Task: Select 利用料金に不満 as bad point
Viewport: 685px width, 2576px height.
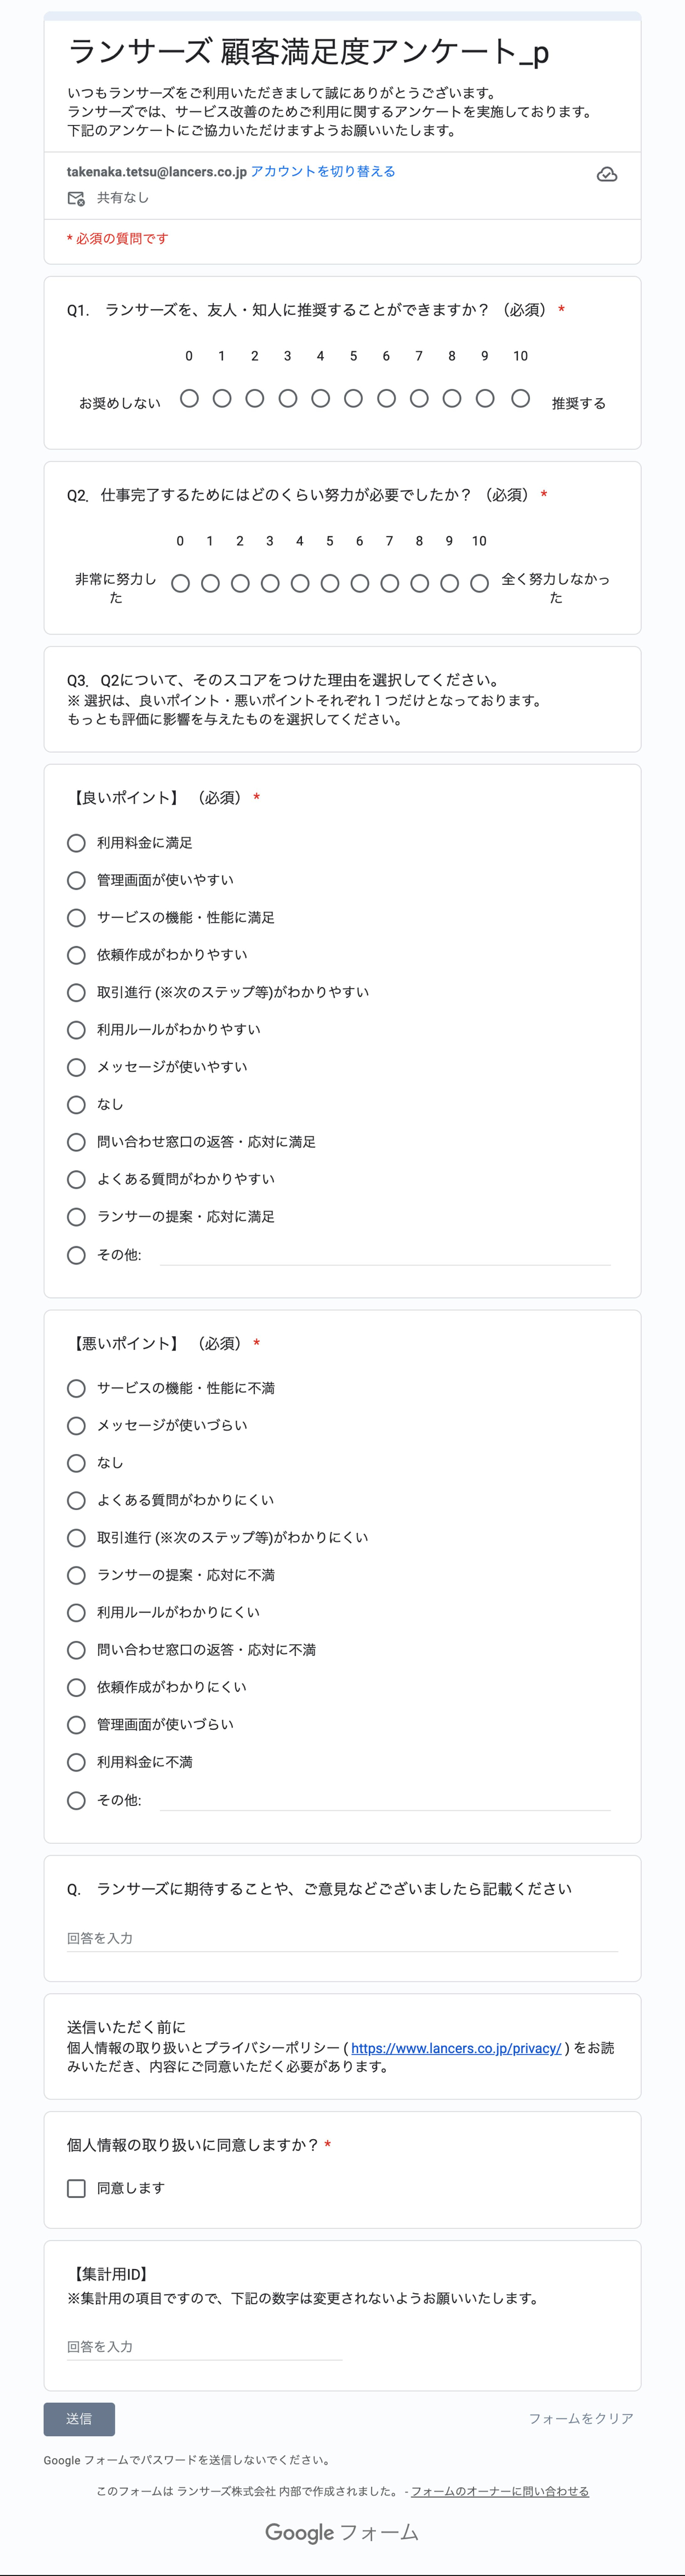Action: pos(76,1763)
